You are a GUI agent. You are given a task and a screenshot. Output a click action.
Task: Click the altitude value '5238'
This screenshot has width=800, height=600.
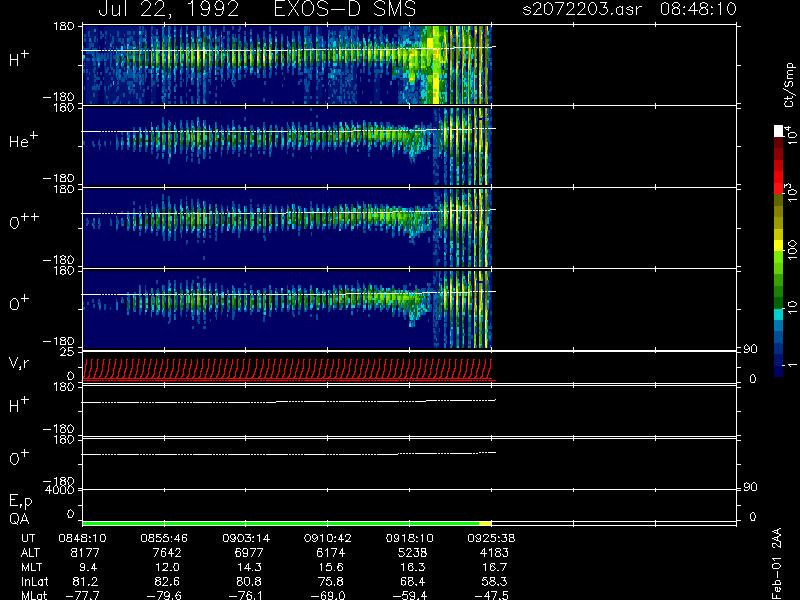412,553
